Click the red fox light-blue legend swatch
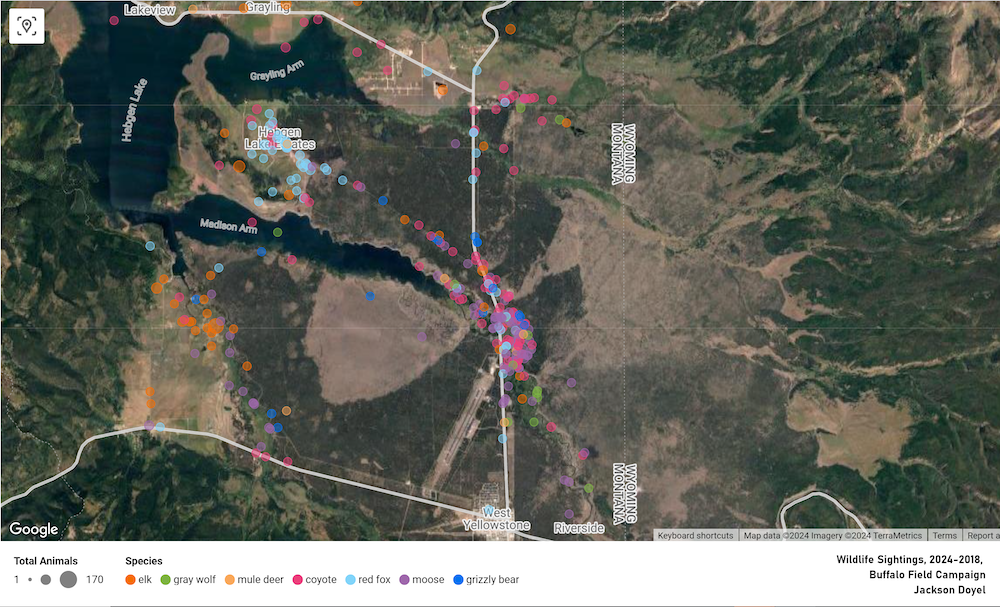The width and height of the screenshot is (1000, 607). pos(351,579)
